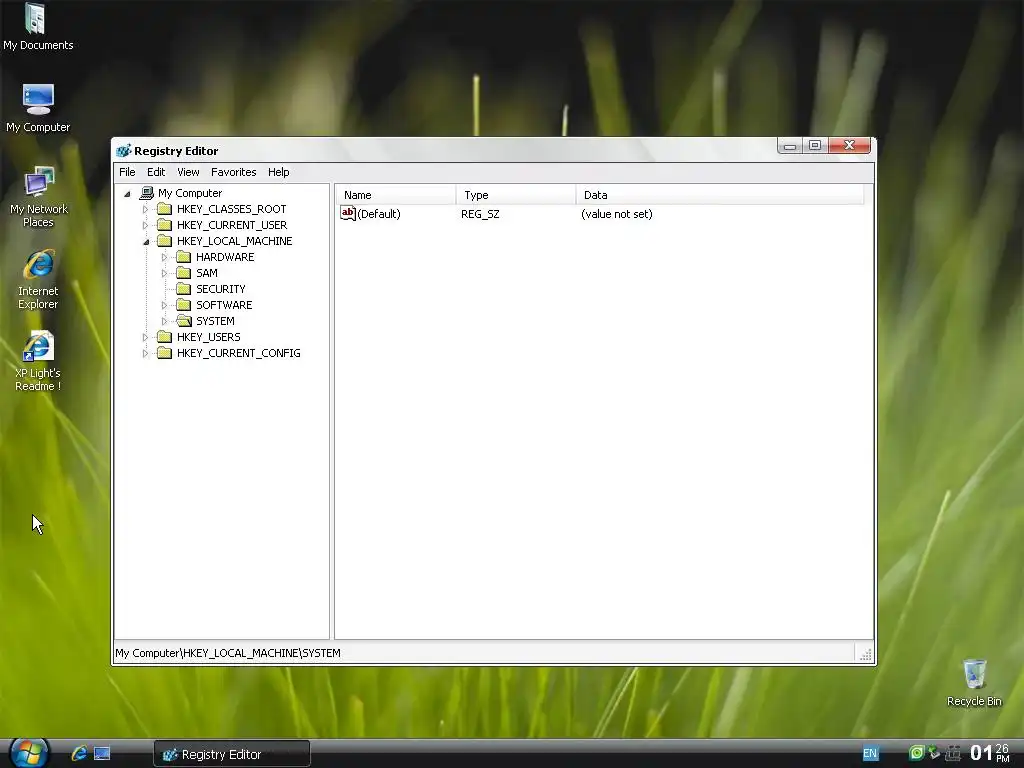1024x768 pixels.
Task: Click the HKEY_LOCAL_MACHINE folder icon
Action: [165, 241]
